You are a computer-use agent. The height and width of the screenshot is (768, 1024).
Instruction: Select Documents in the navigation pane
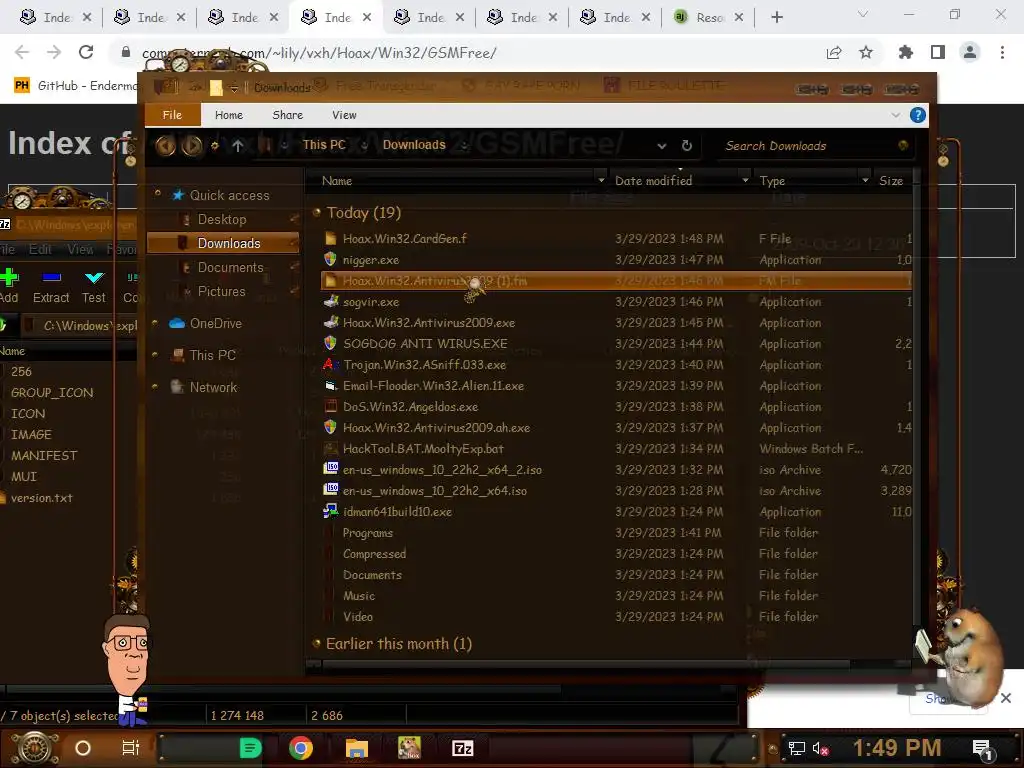pos(231,267)
